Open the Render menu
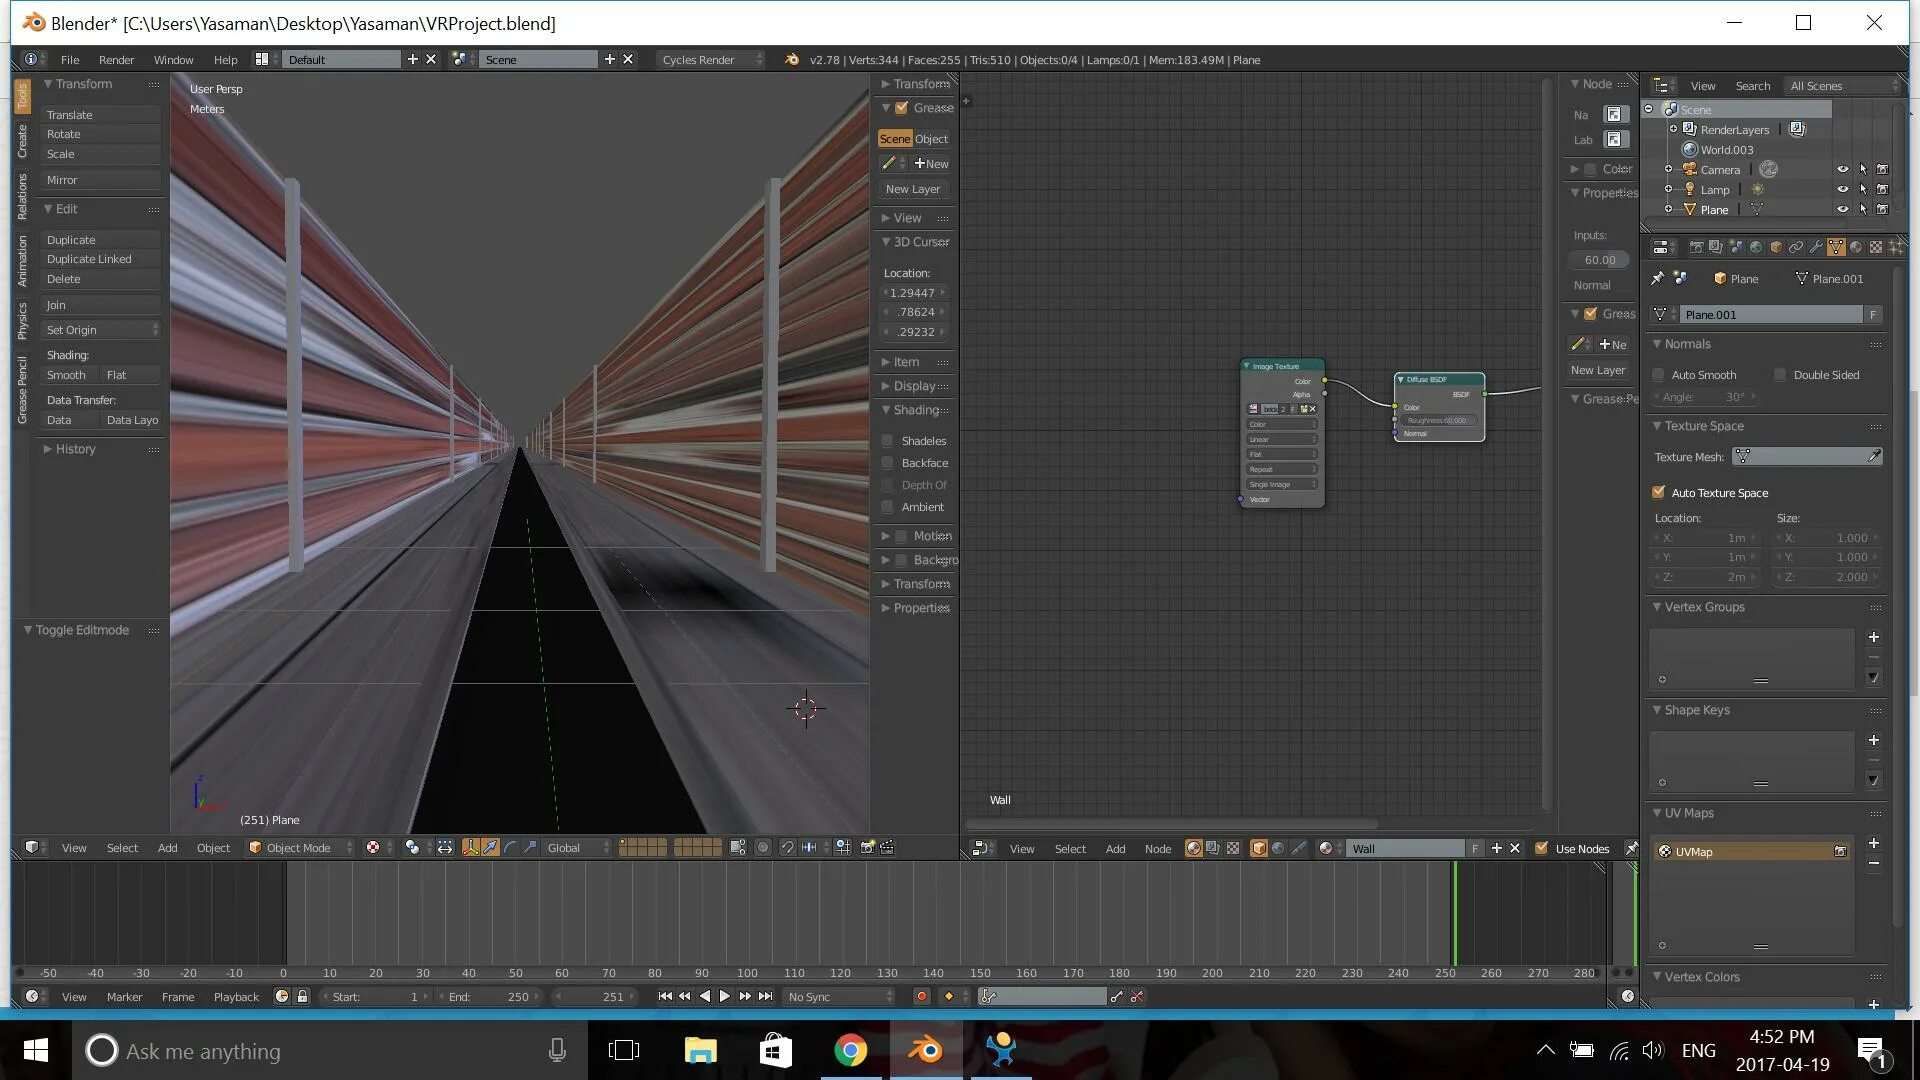The width and height of the screenshot is (1920, 1080). click(x=116, y=60)
